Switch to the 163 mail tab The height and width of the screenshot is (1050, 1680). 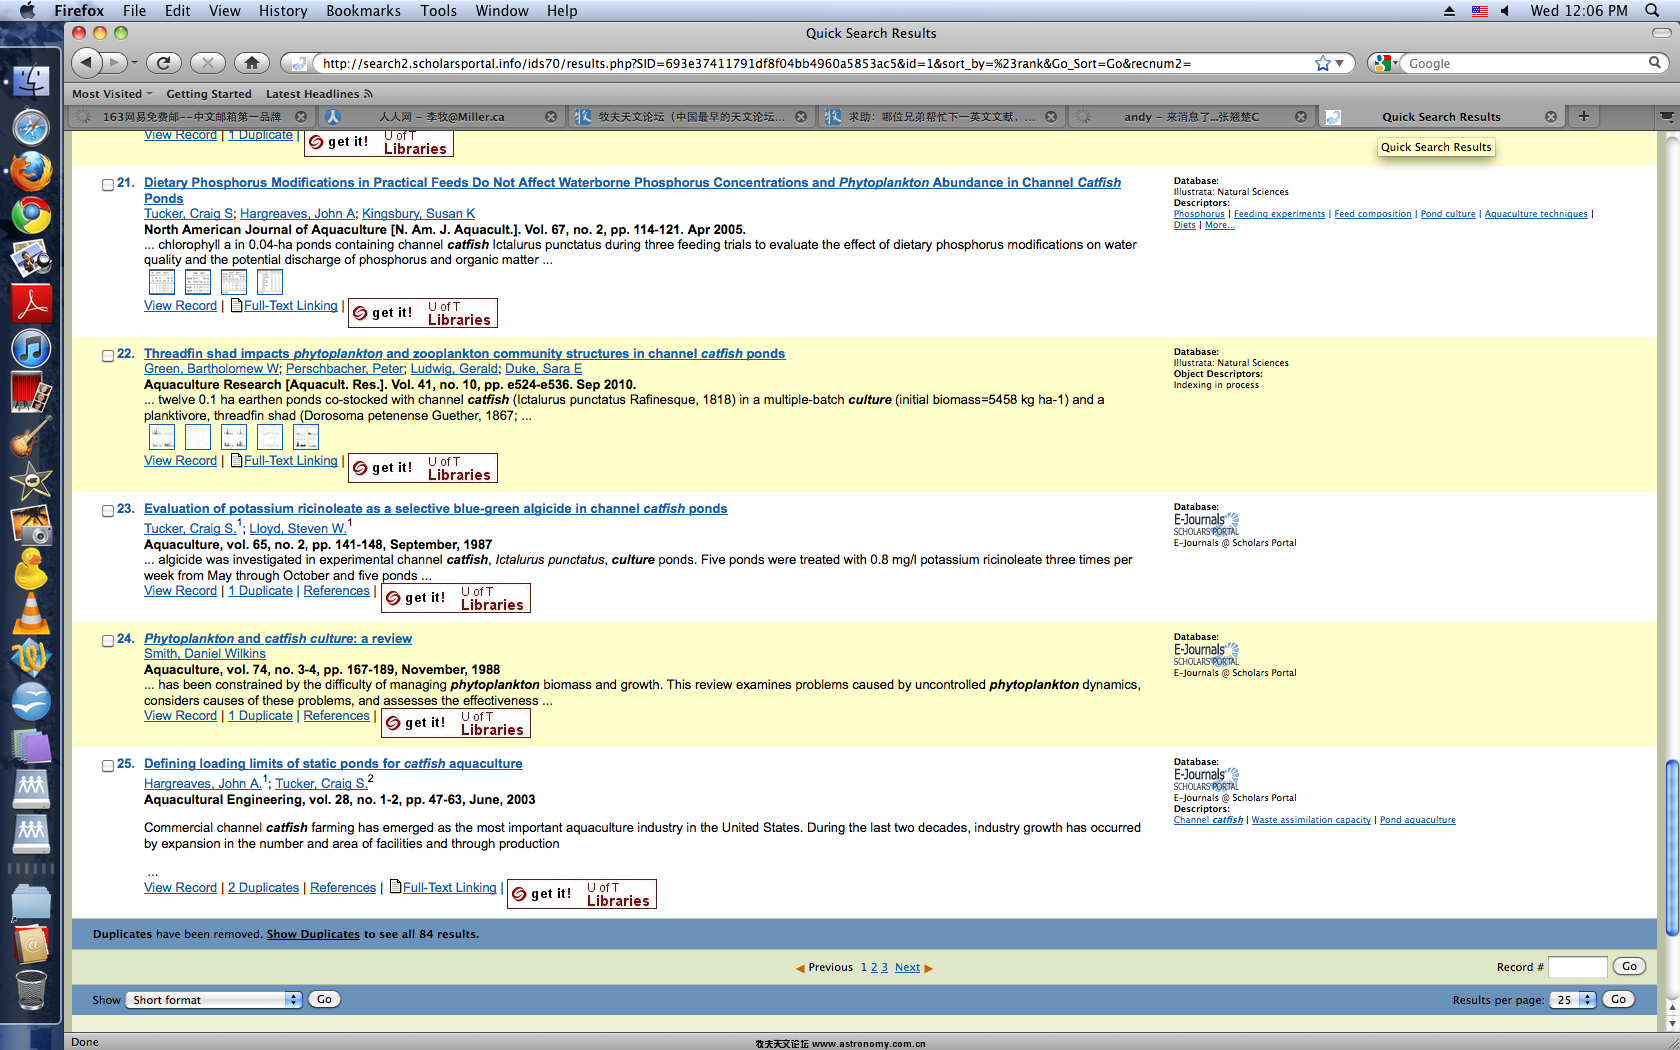190,117
